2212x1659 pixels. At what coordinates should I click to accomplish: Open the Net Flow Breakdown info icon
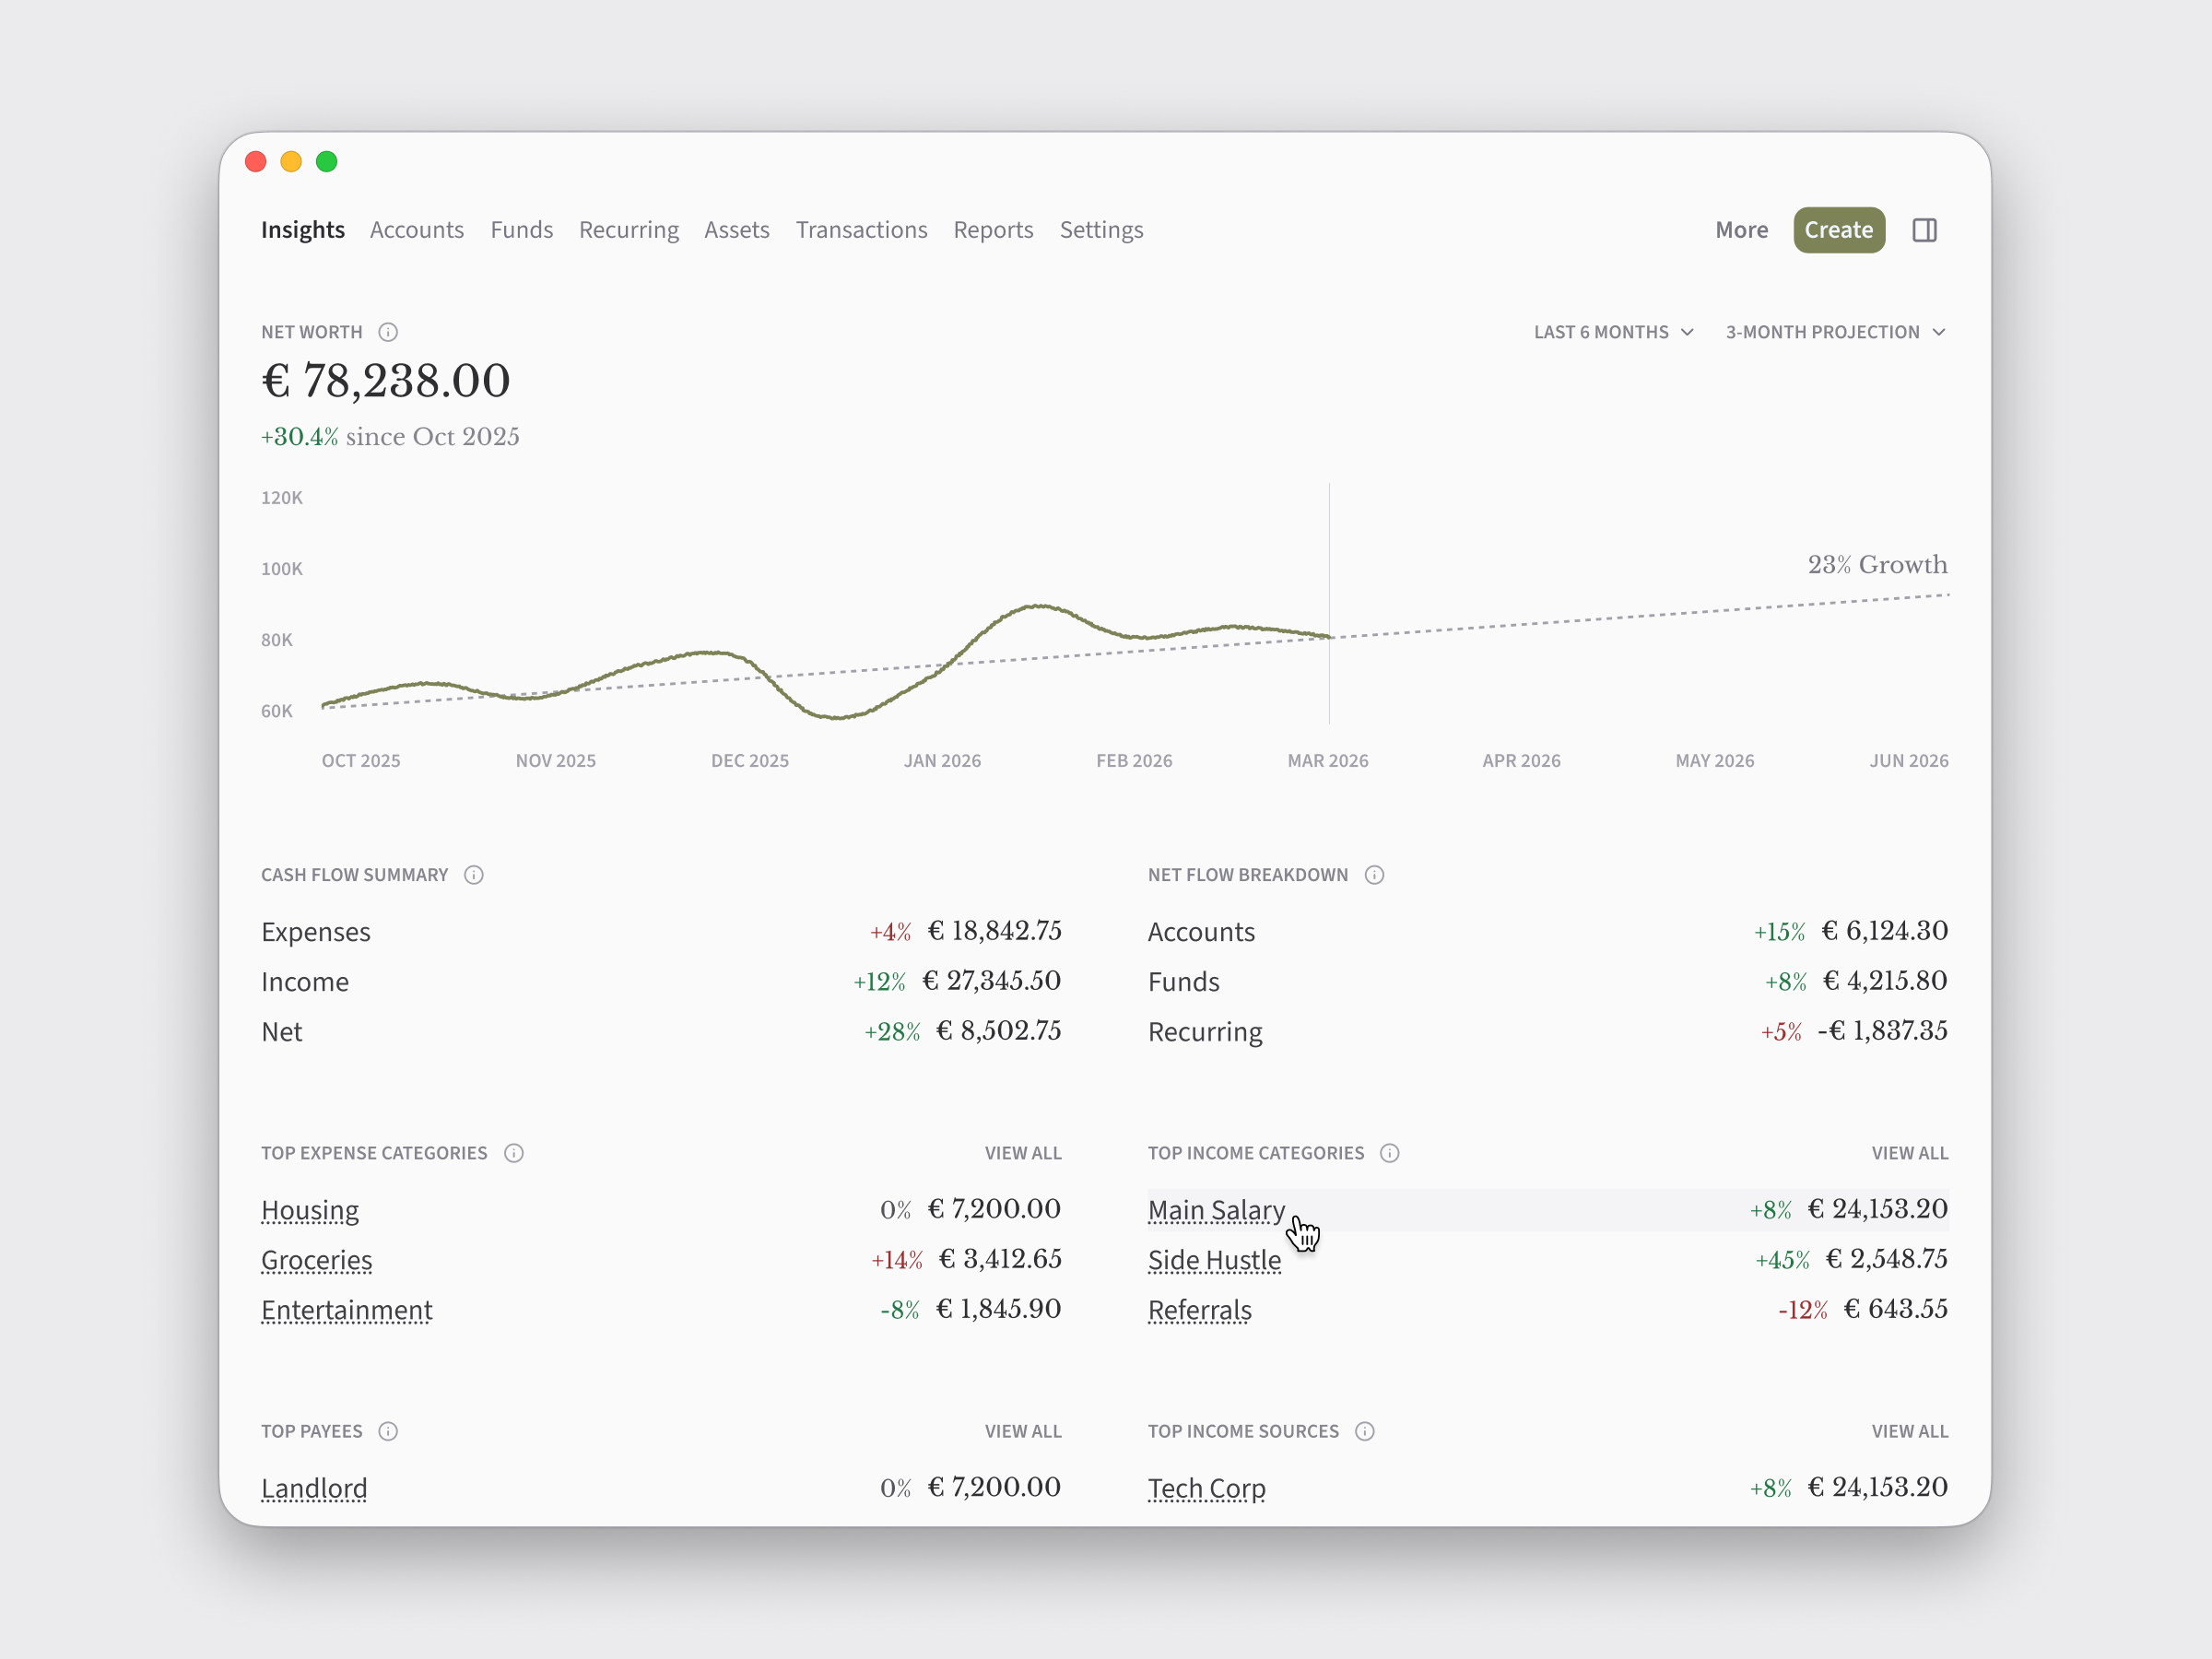(1374, 874)
